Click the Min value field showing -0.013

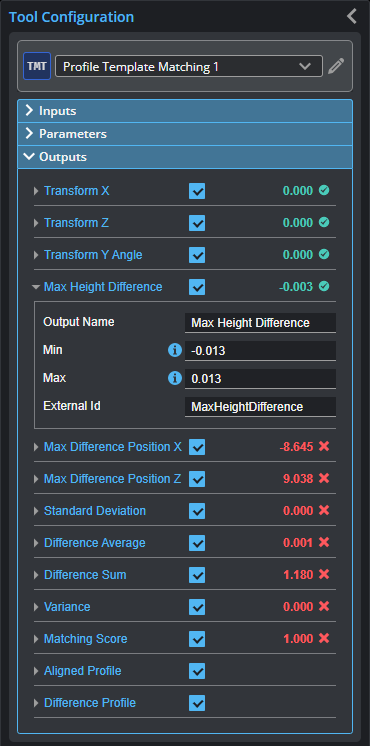(260, 351)
